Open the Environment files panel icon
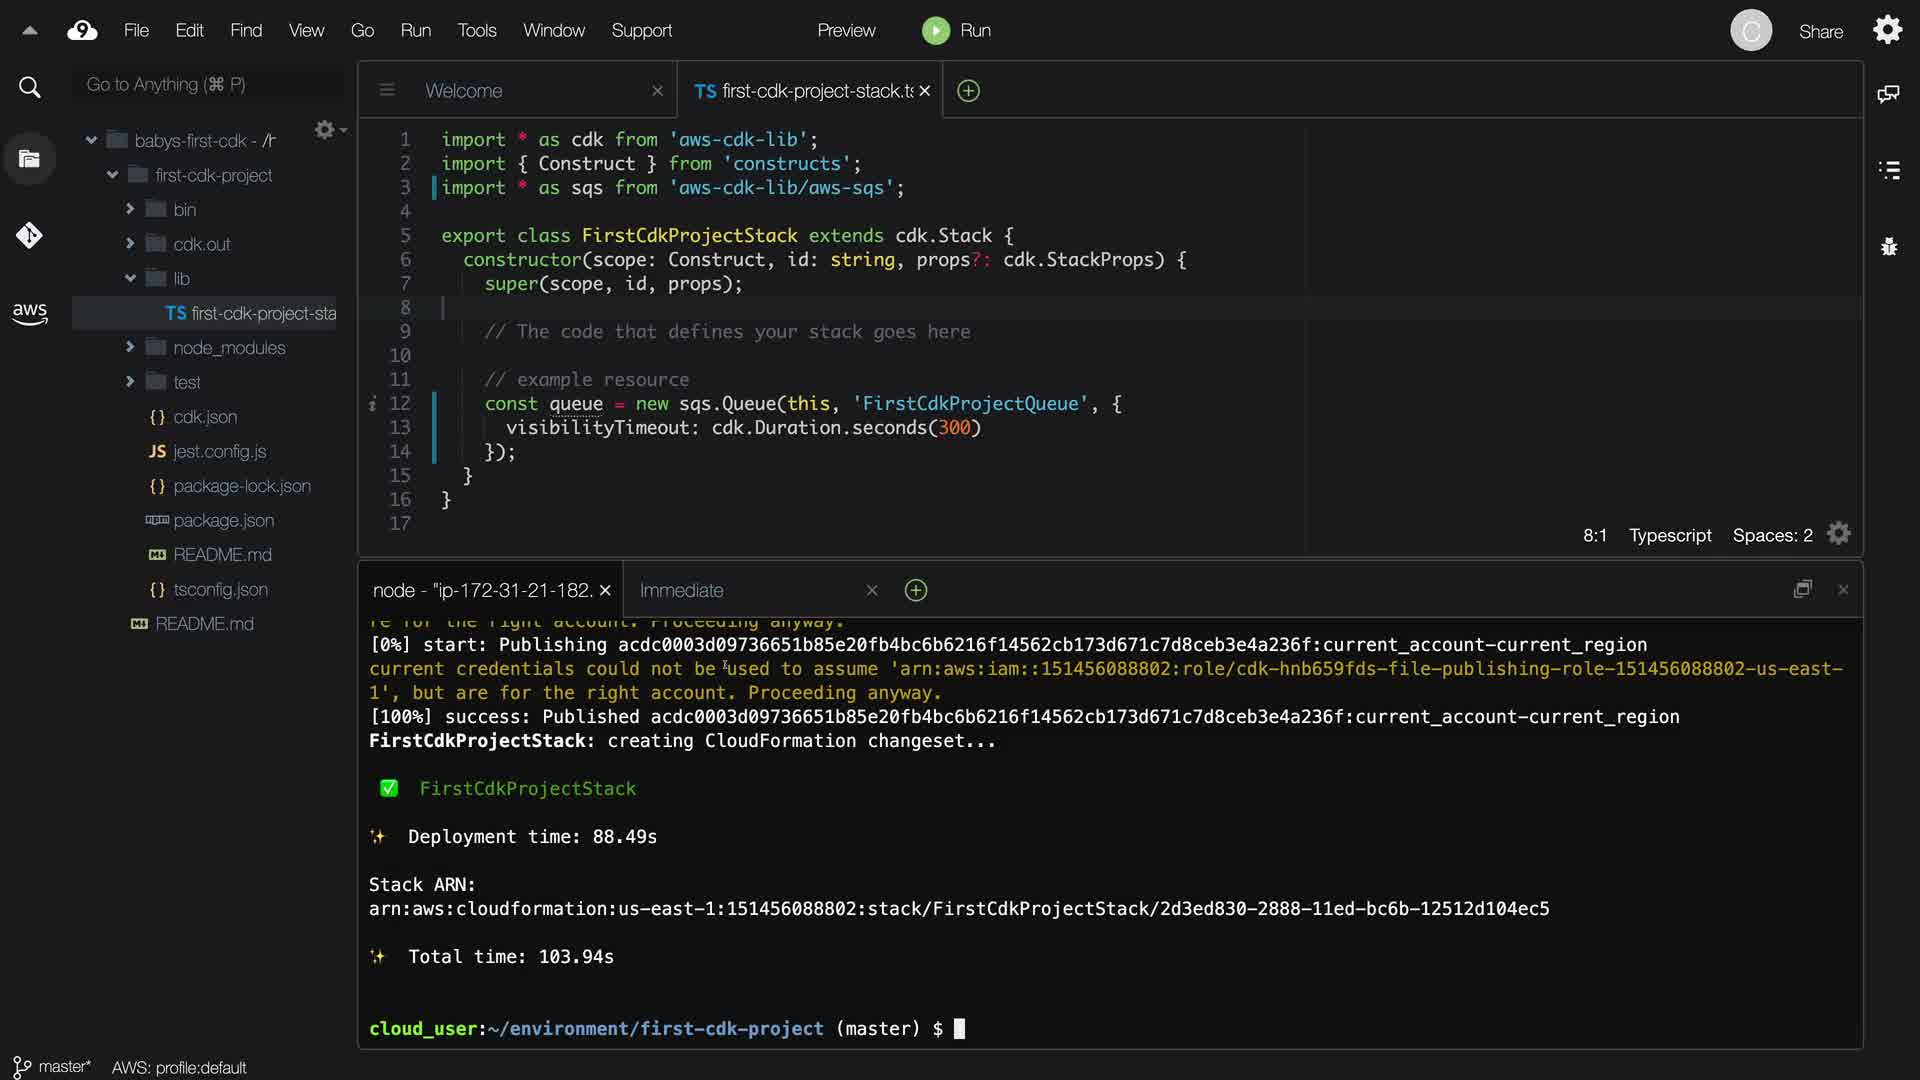Screen dimensions: 1920x1080 tap(29, 159)
